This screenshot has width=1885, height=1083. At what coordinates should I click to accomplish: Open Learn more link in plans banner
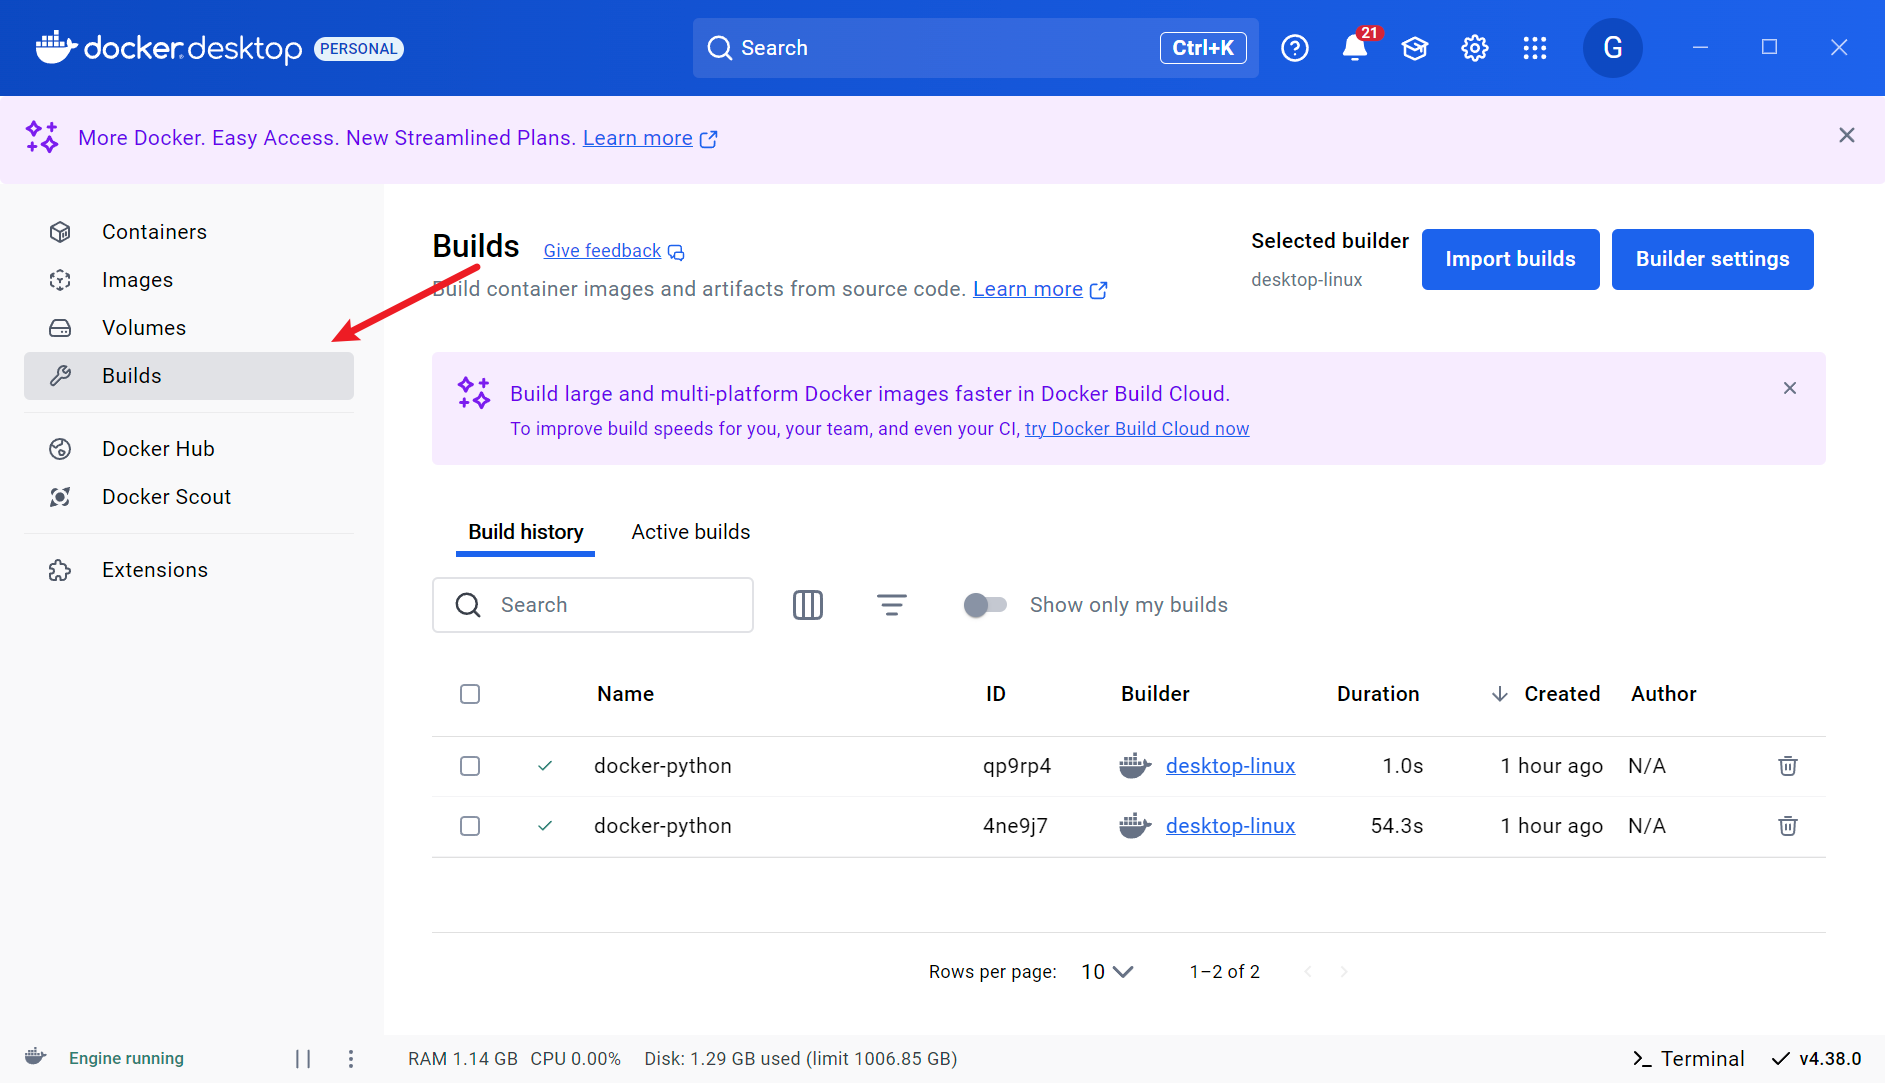click(650, 138)
